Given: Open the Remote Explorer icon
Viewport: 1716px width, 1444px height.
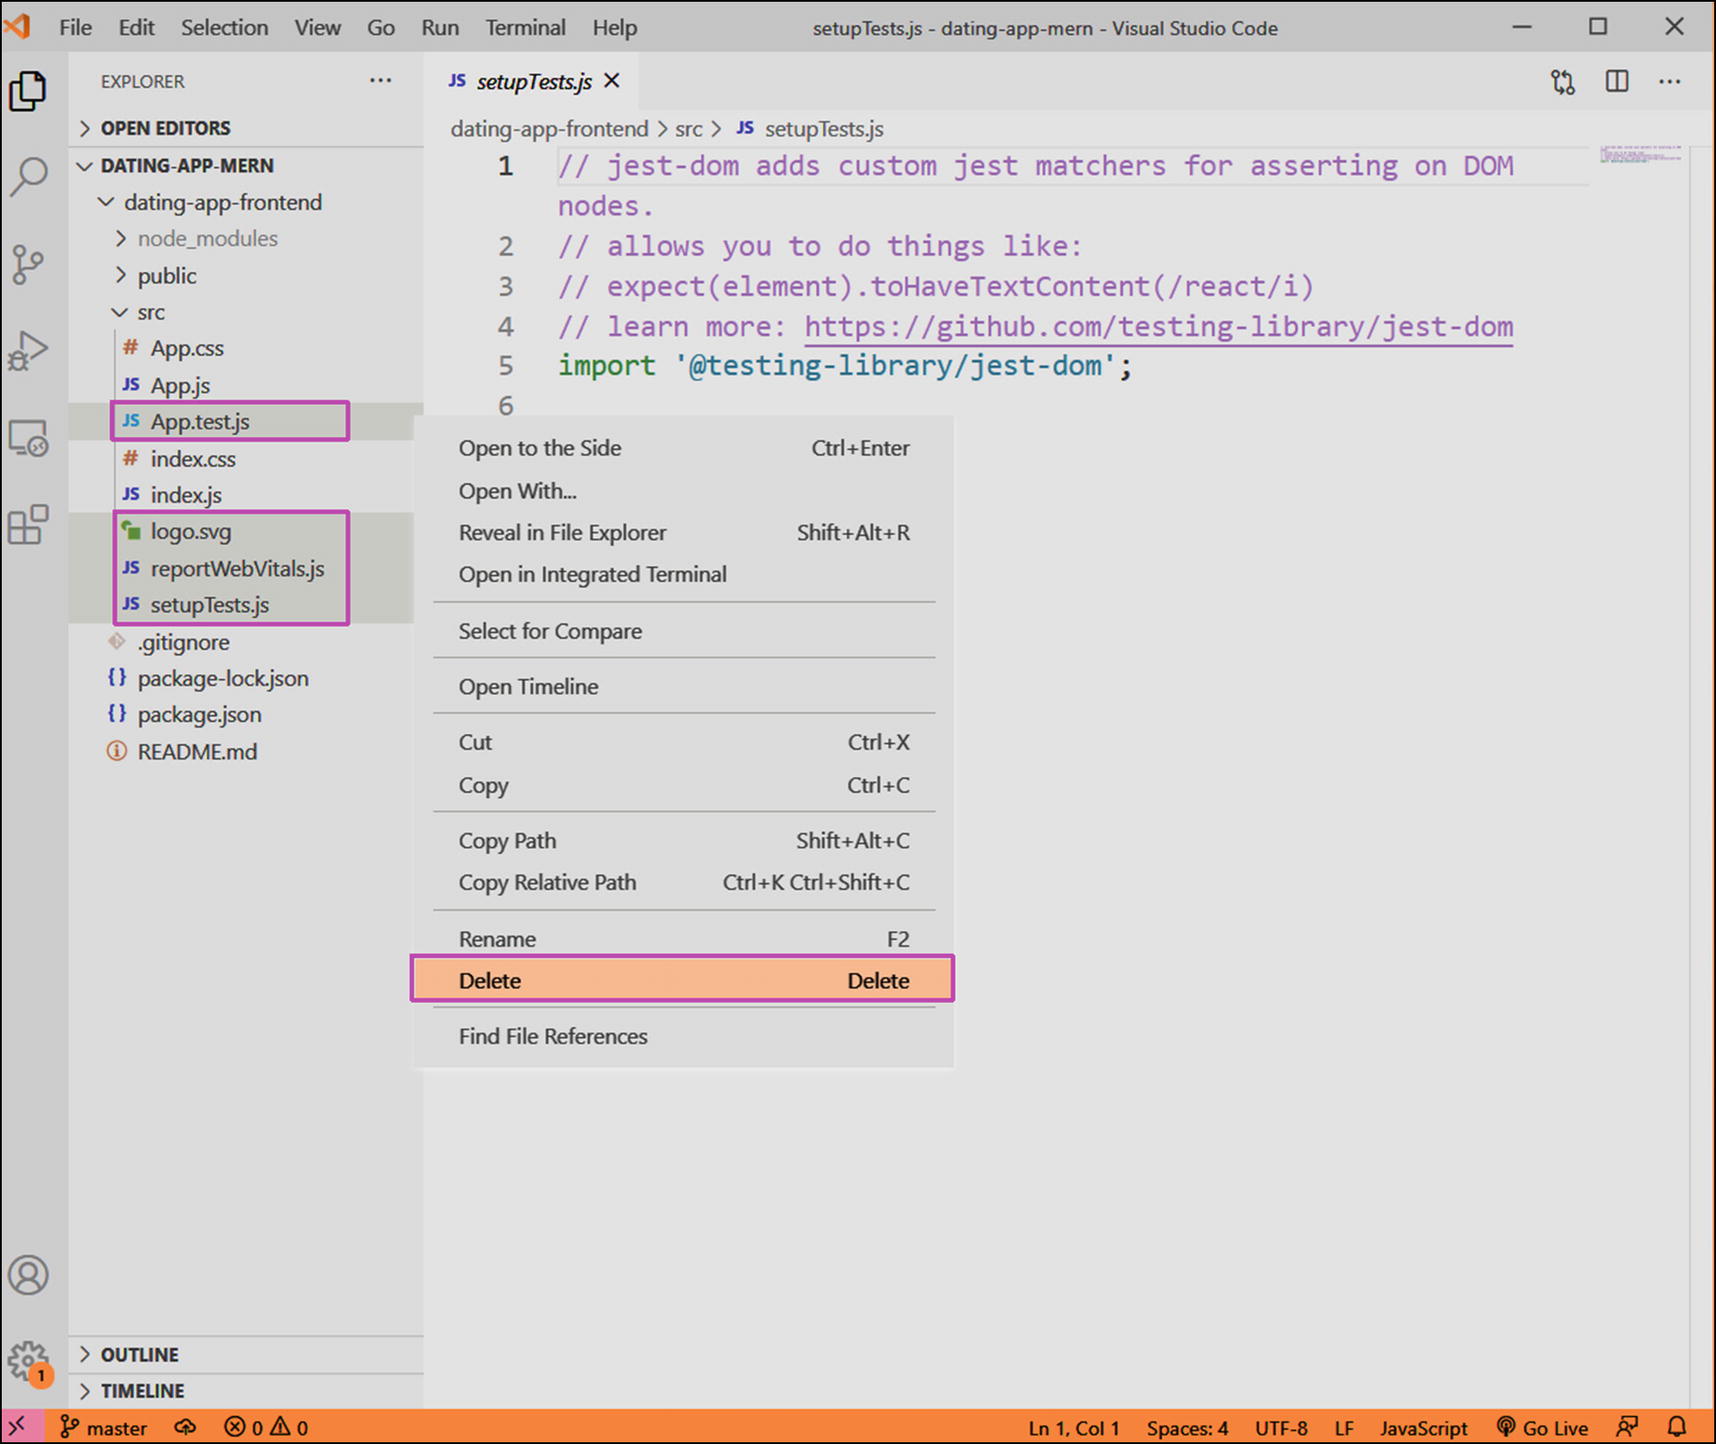Looking at the screenshot, I should coord(29,438).
